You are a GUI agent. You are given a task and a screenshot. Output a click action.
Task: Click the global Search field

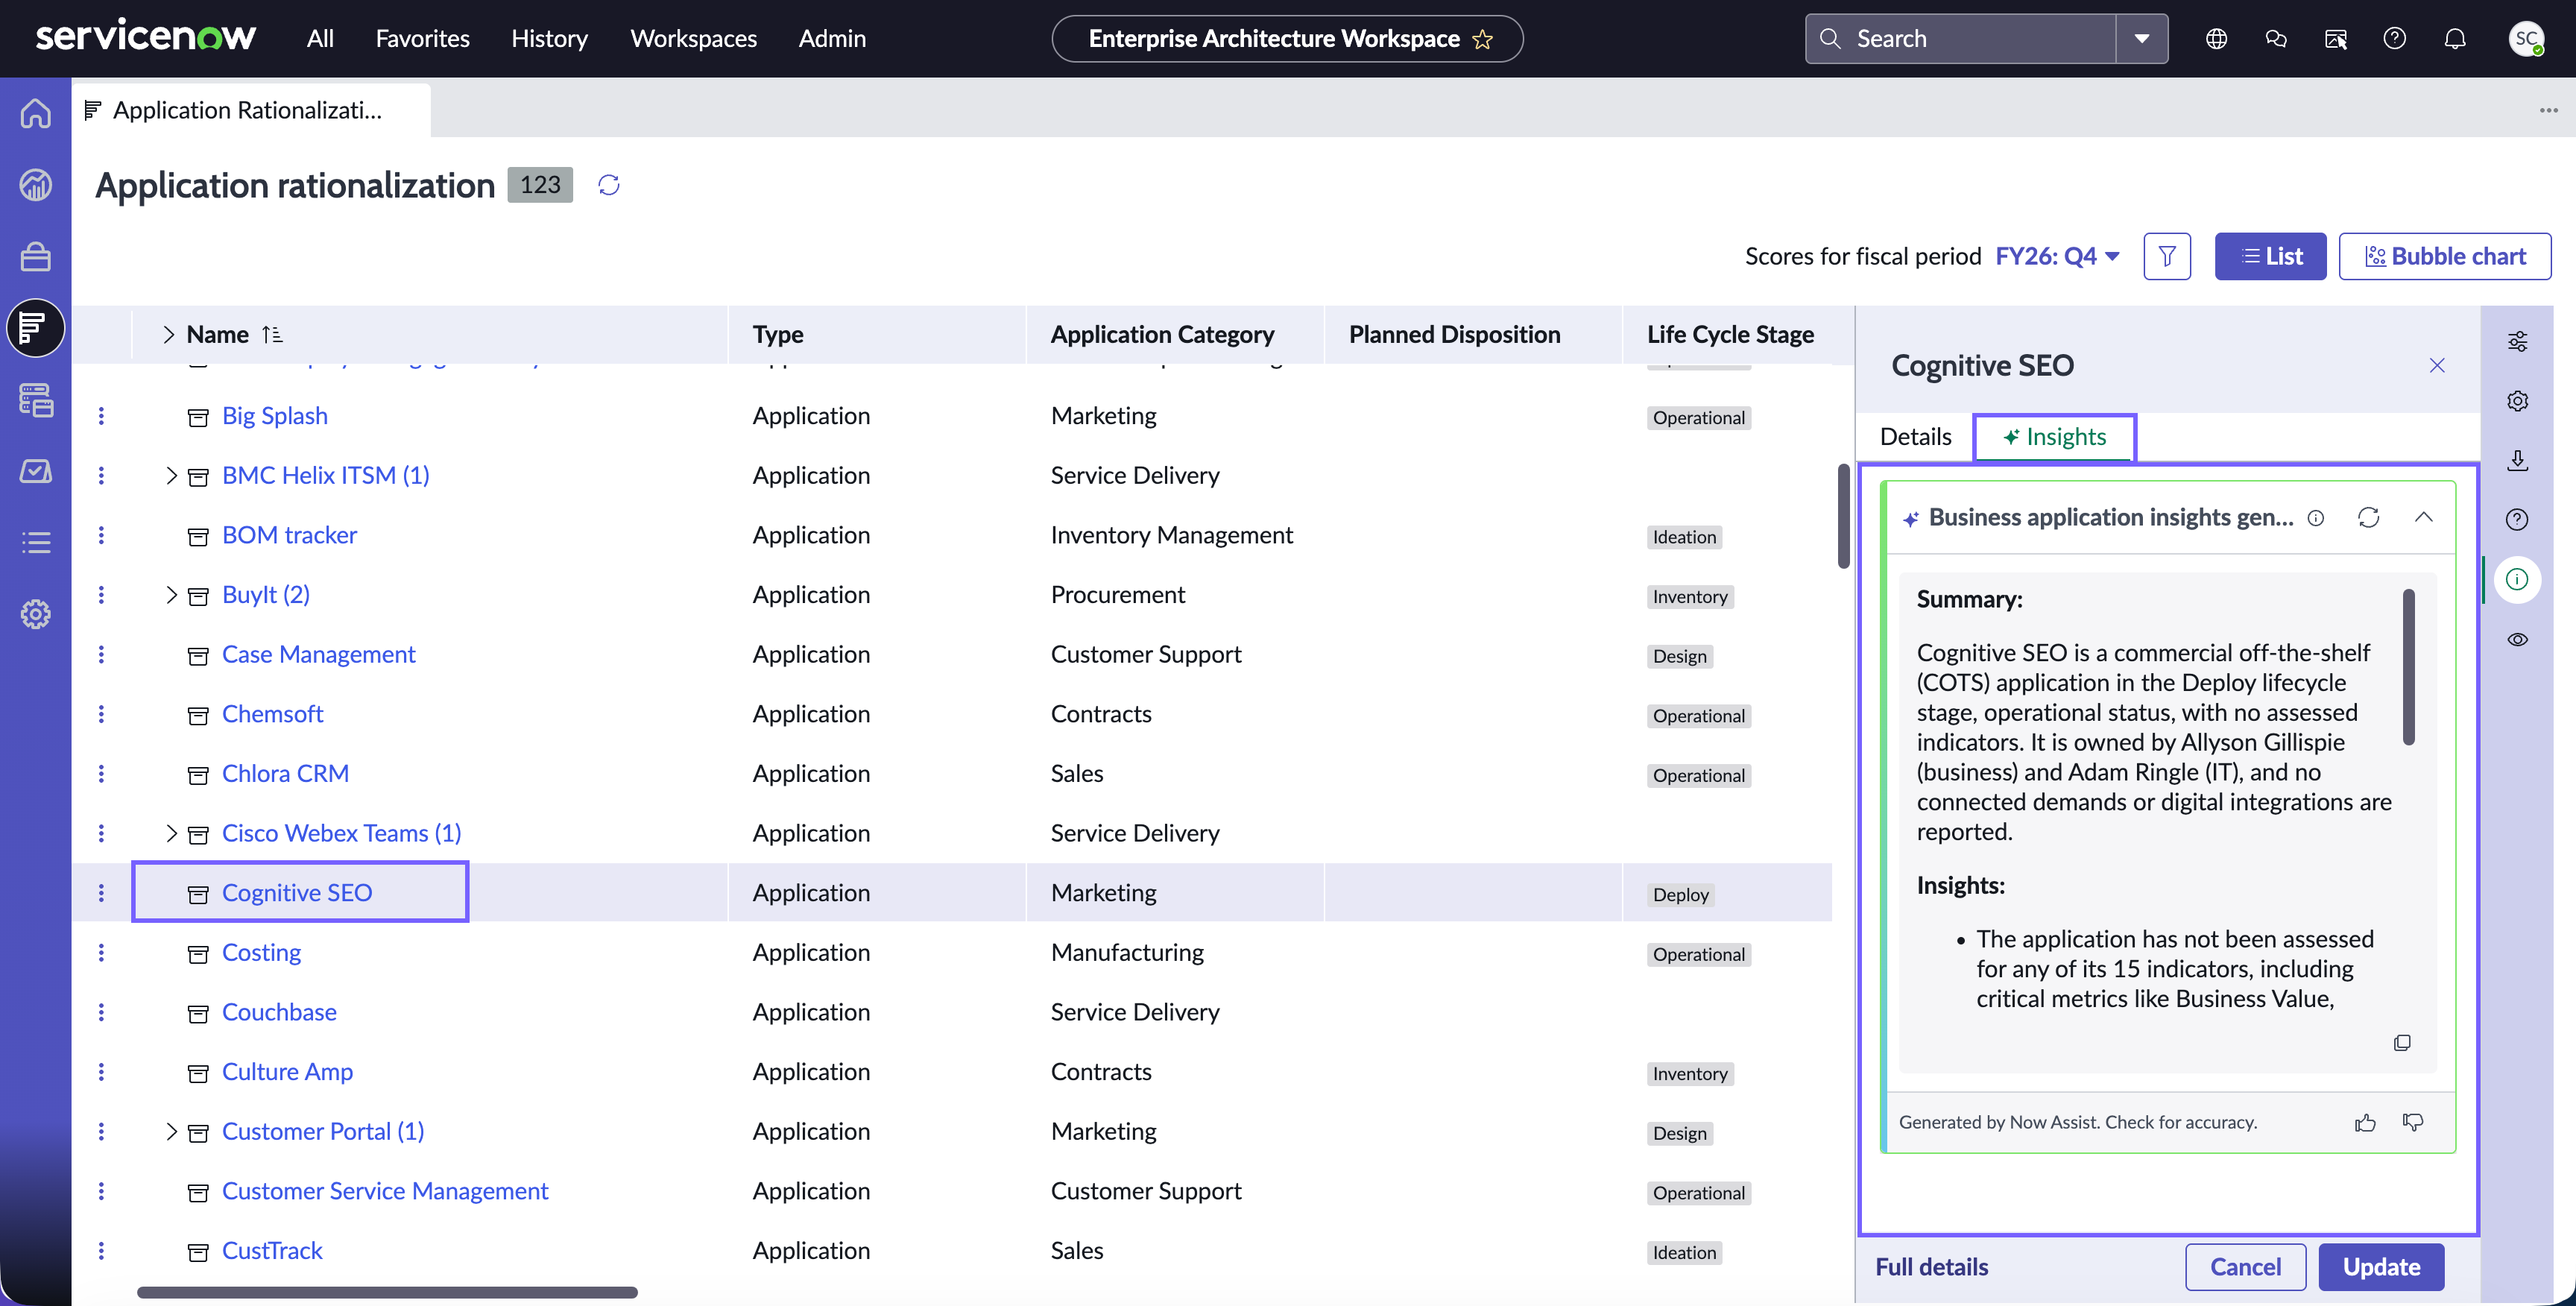coord(1961,39)
